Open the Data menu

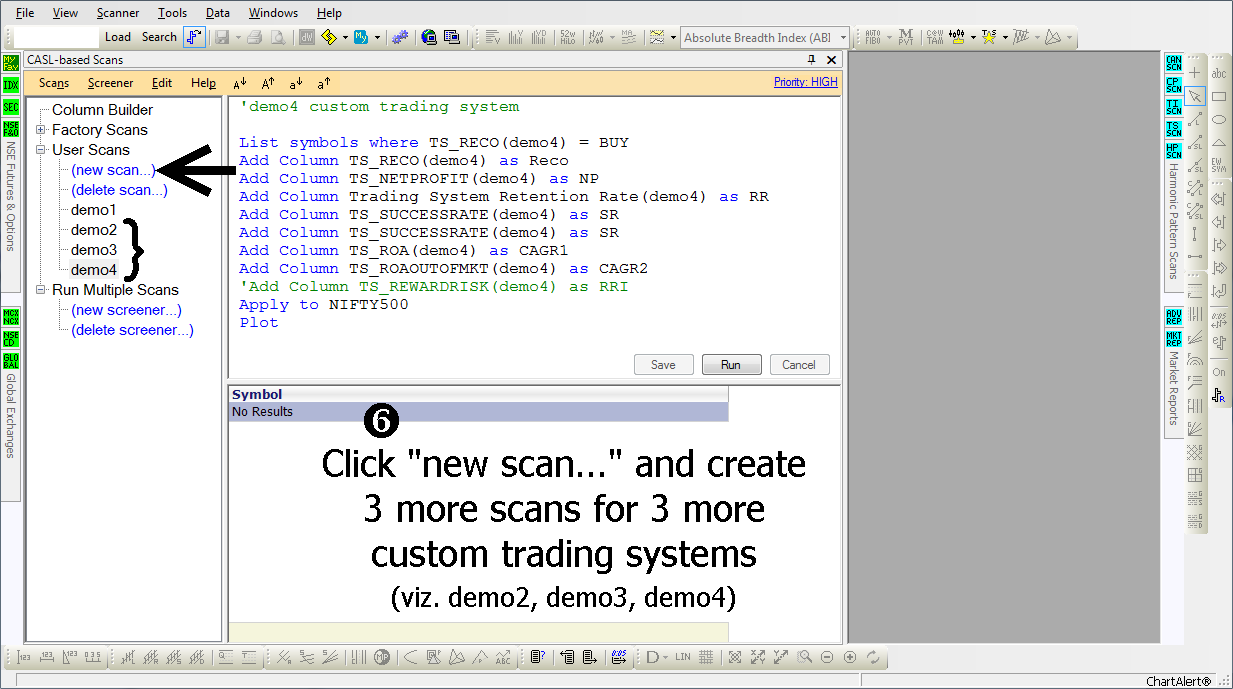click(x=218, y=13)
